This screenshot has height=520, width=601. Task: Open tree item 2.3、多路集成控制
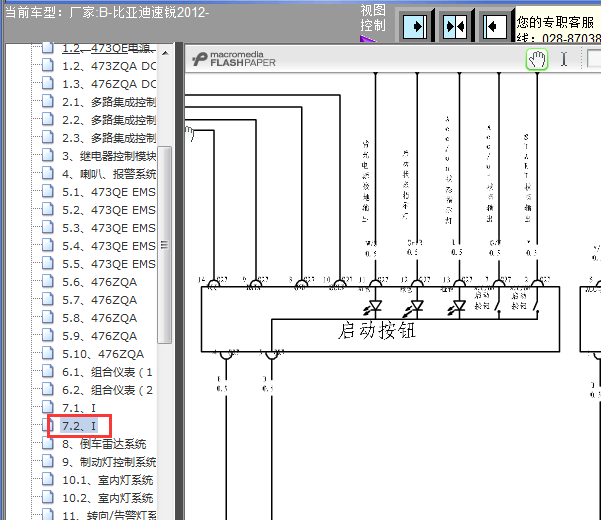pos(109,138)
